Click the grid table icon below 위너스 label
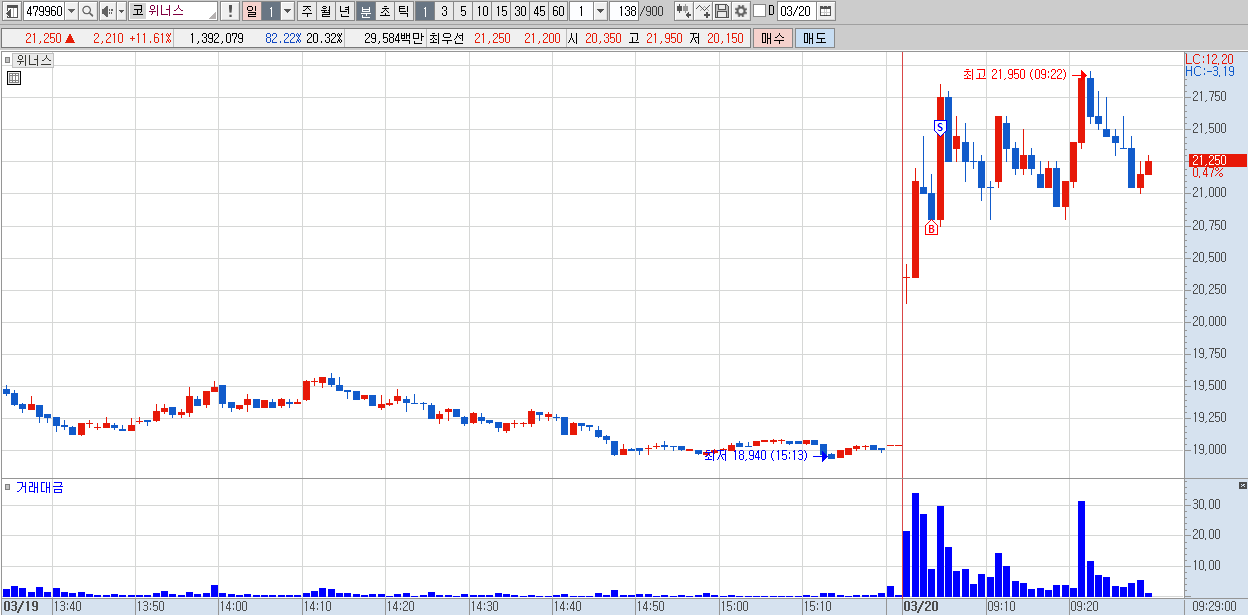 click(14, 79)
